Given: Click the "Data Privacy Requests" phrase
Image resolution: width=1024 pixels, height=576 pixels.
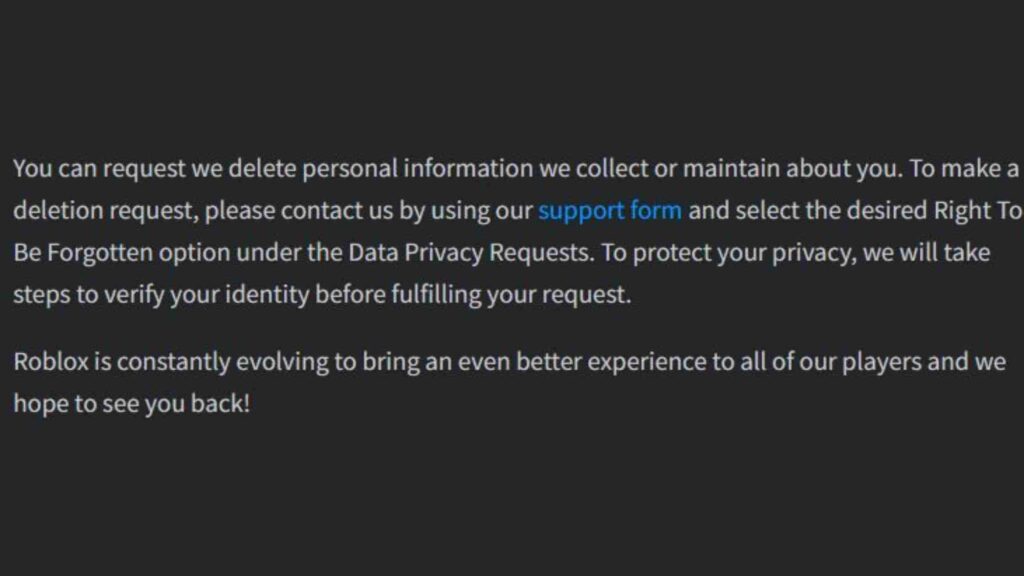Looking at the screenshot, I should pos(469,253).
